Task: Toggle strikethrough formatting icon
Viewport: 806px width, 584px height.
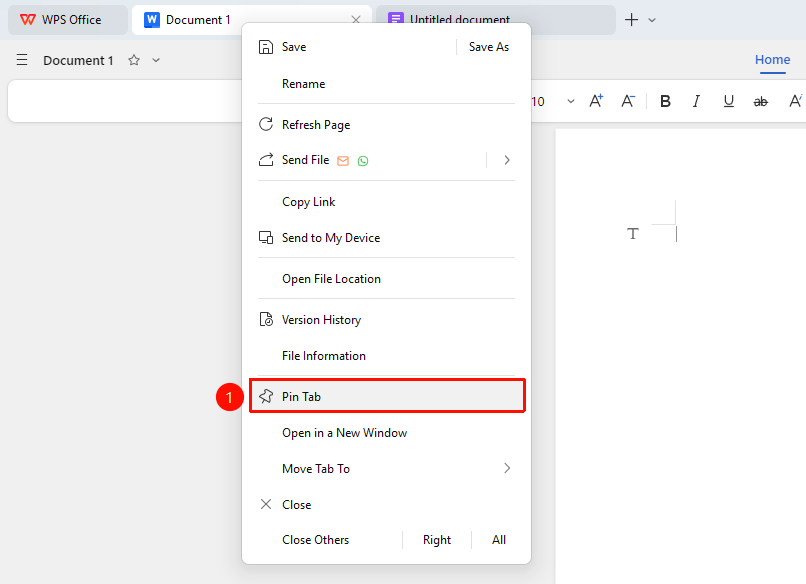Action: (760, 102)
